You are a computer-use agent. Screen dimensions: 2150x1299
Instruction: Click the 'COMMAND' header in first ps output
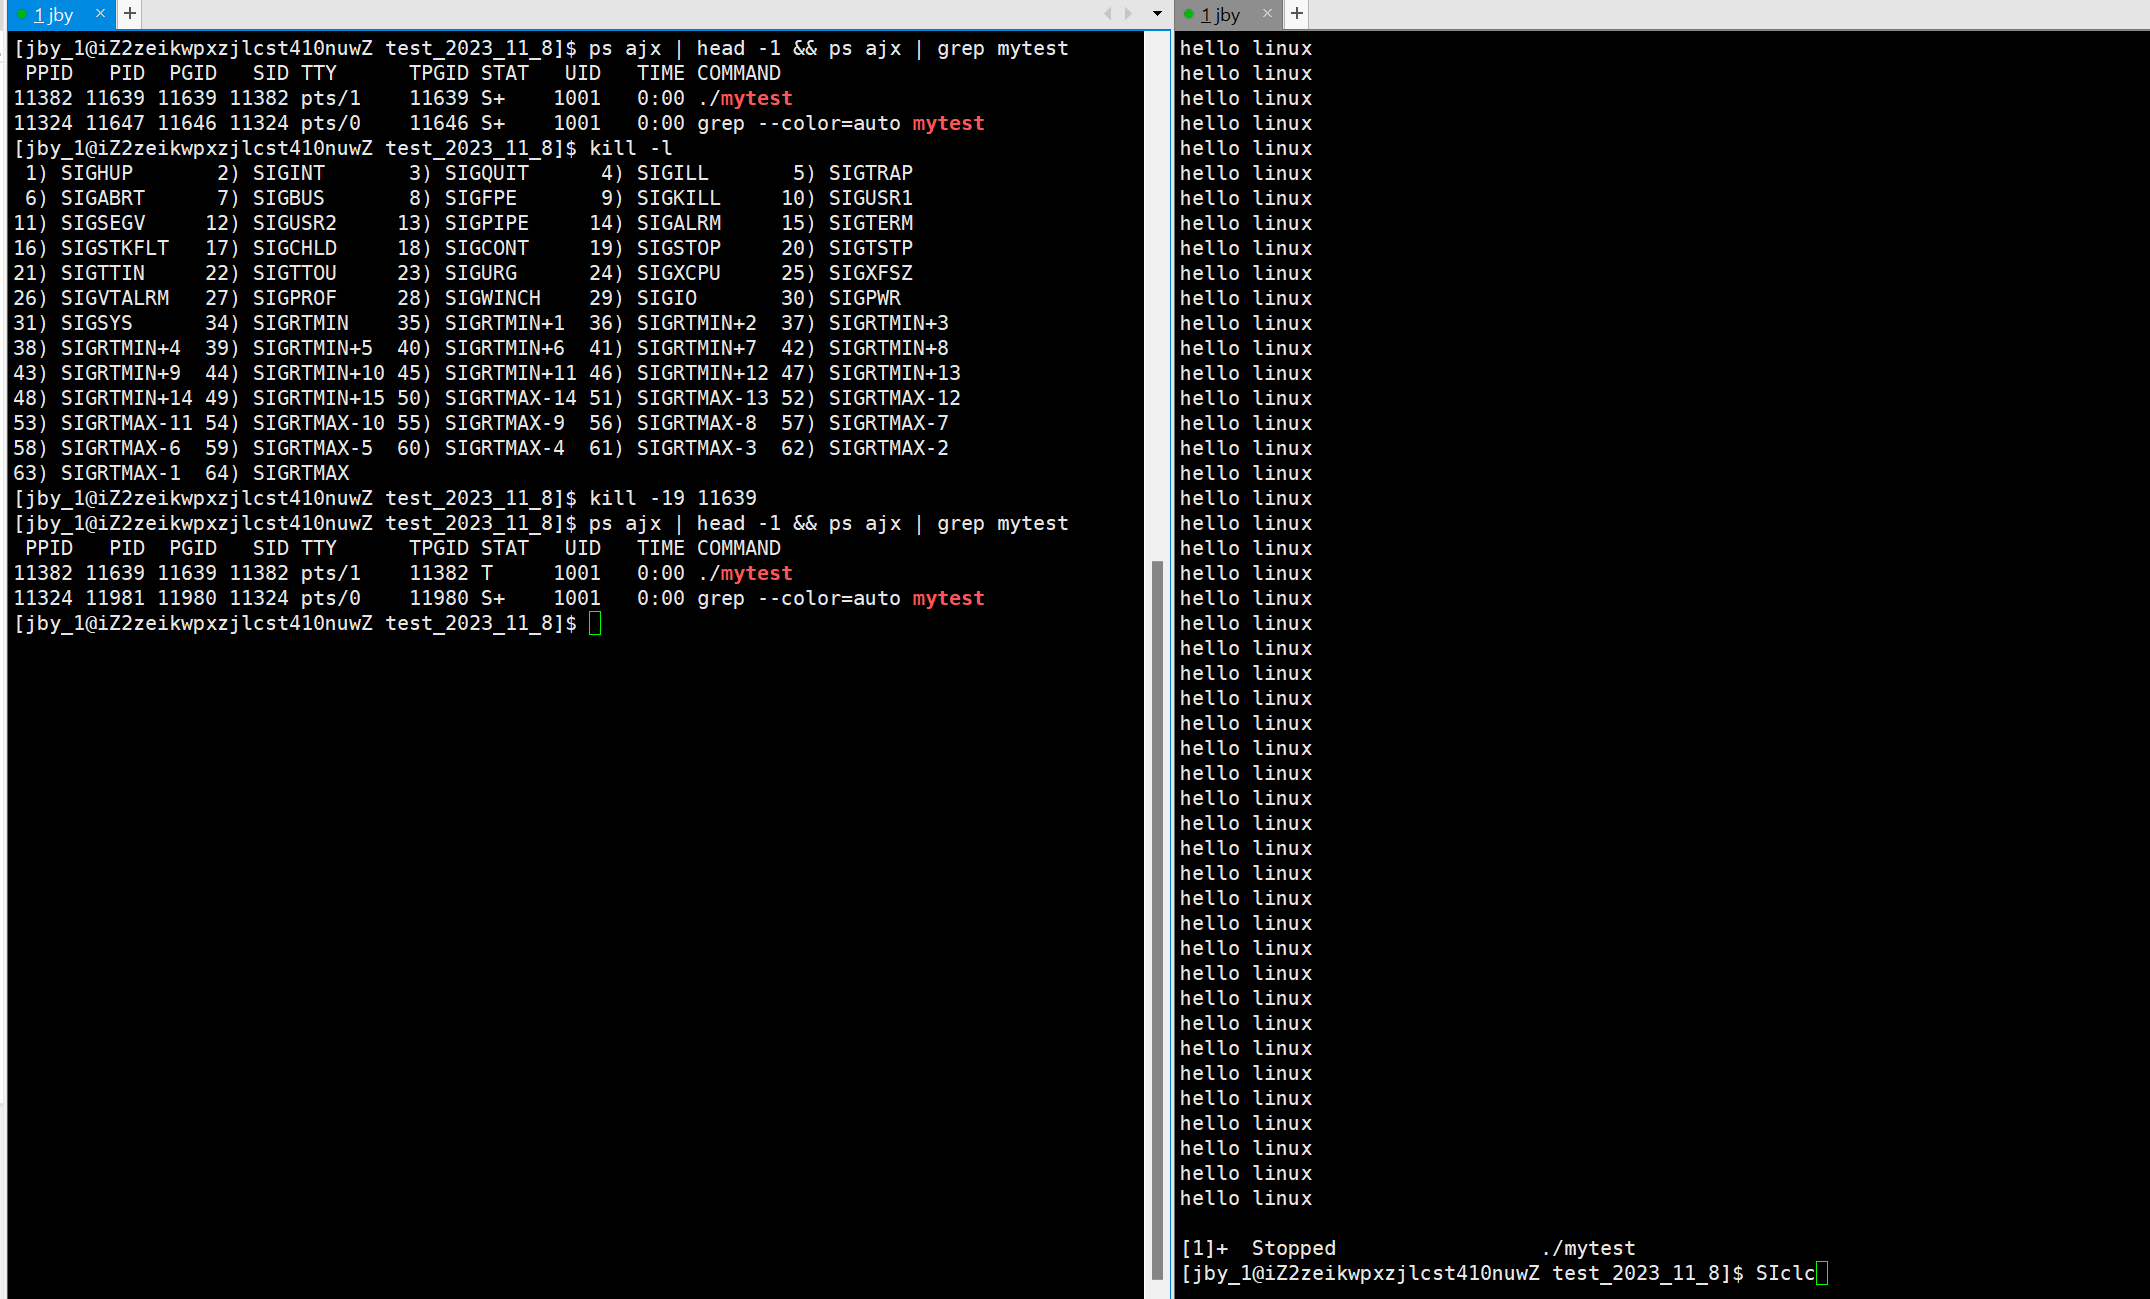(x=739, y=73)
